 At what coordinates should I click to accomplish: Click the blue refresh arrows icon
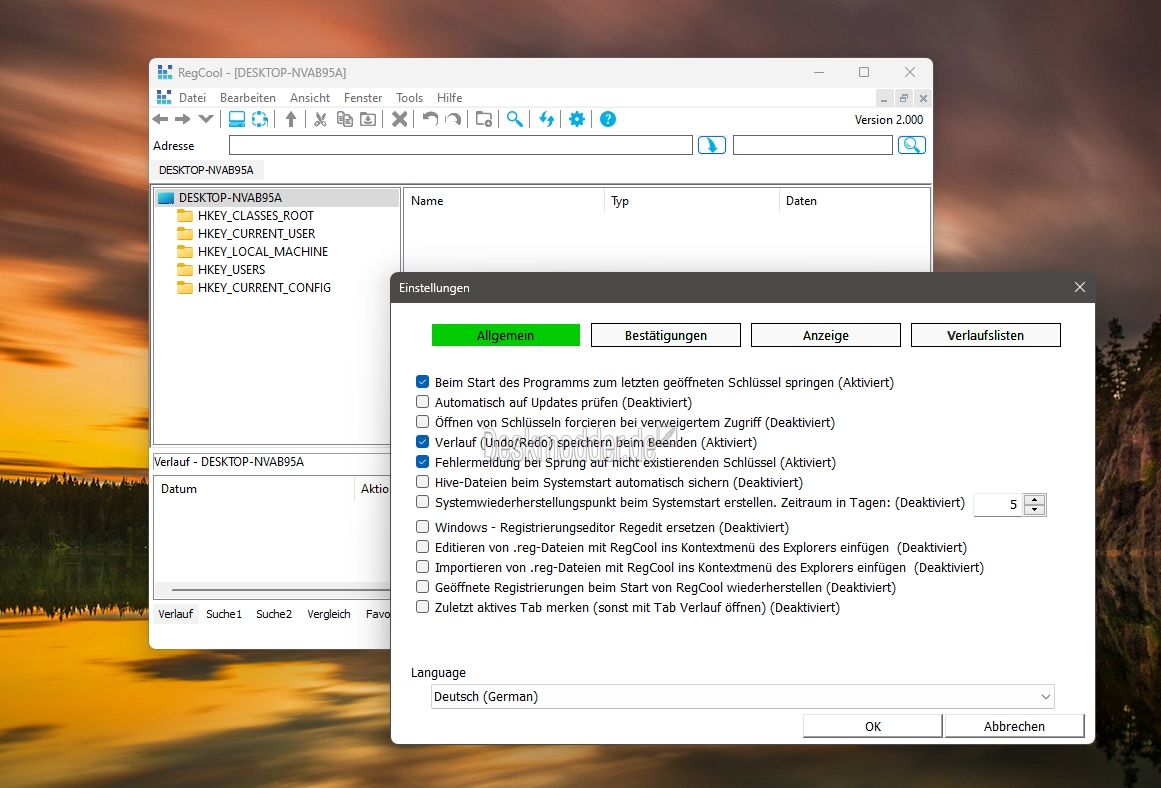(546, 119)
